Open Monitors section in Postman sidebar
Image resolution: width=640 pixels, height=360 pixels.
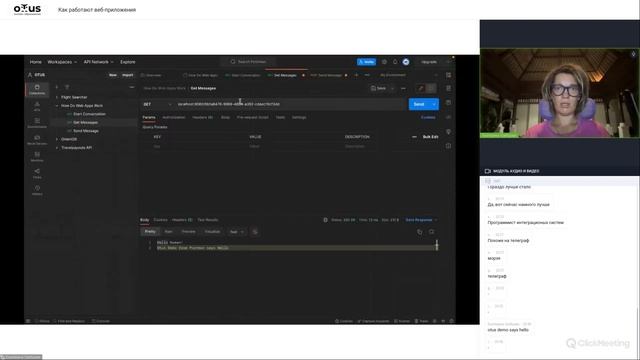pos(37,156)
